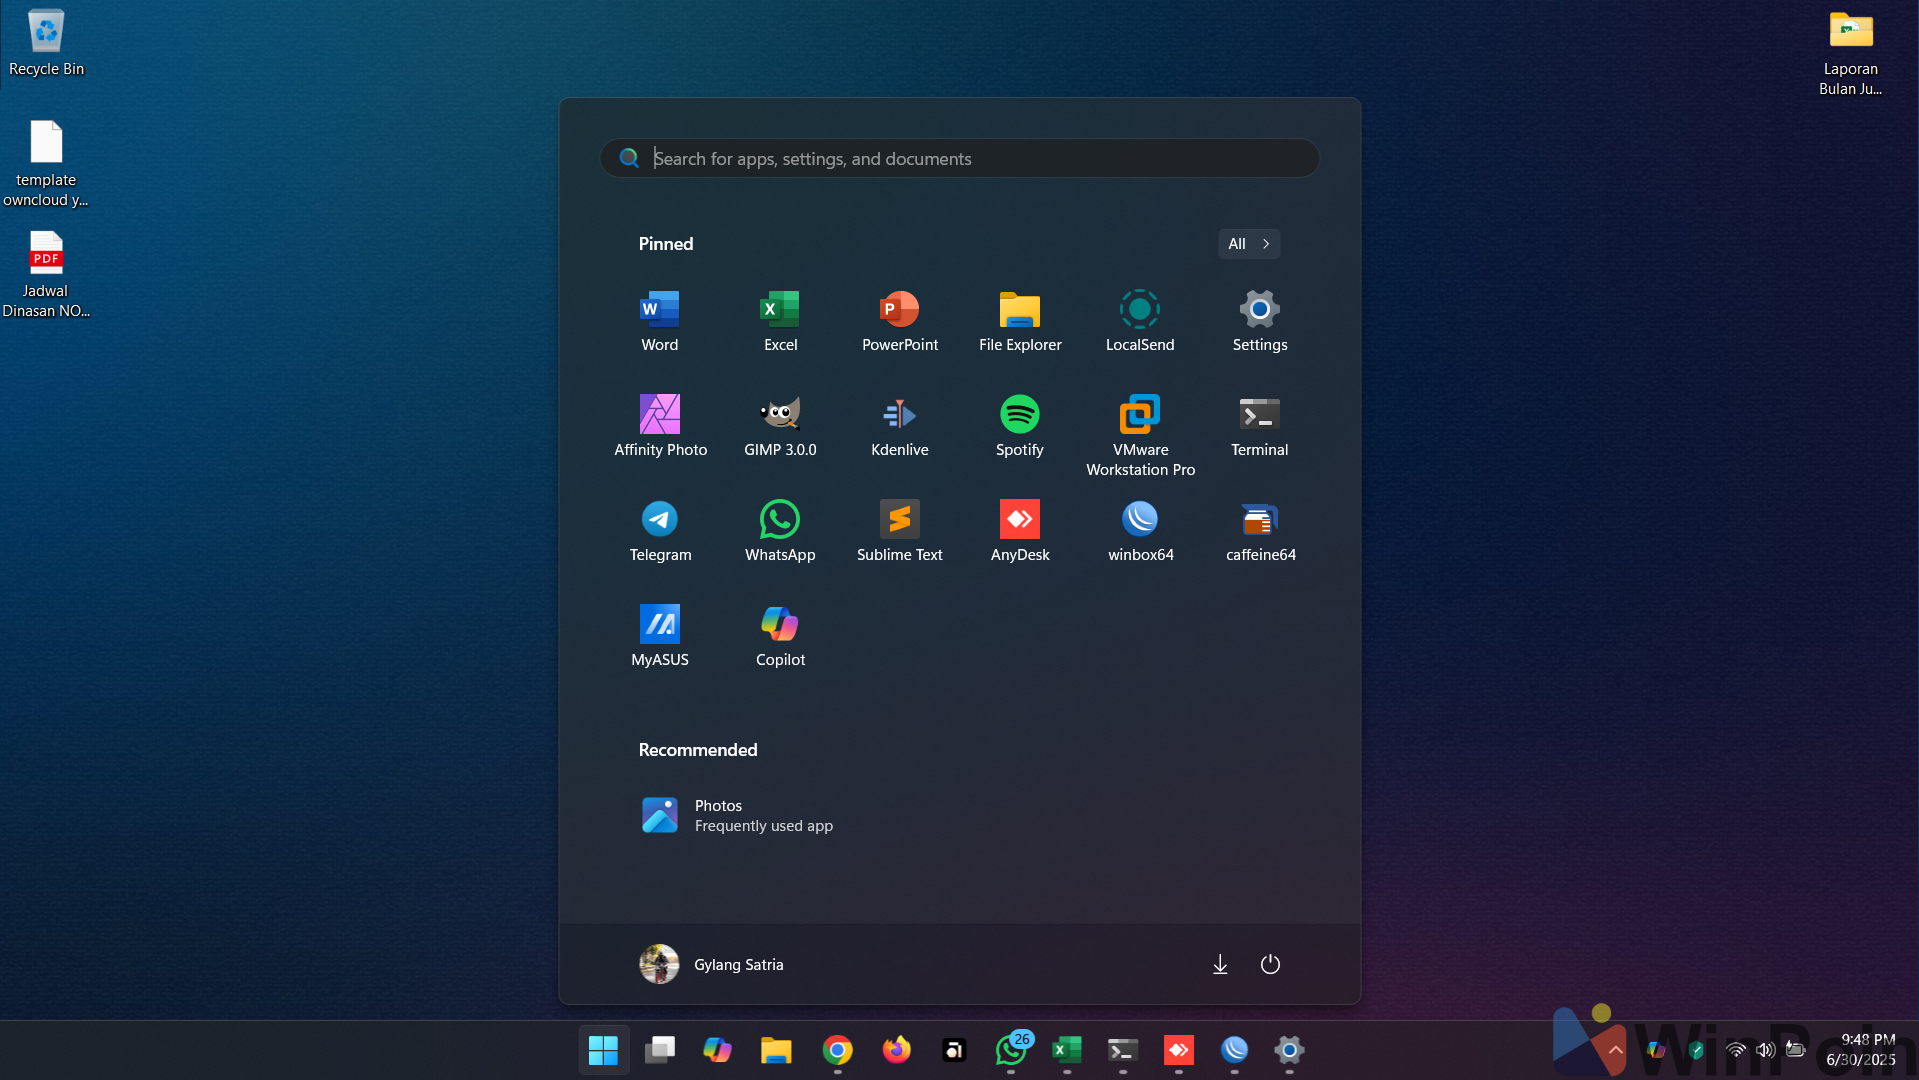Select template owncloud file on desktop
The height and width of the screenshot is (1080, 1919).
(x=46, y=163)
